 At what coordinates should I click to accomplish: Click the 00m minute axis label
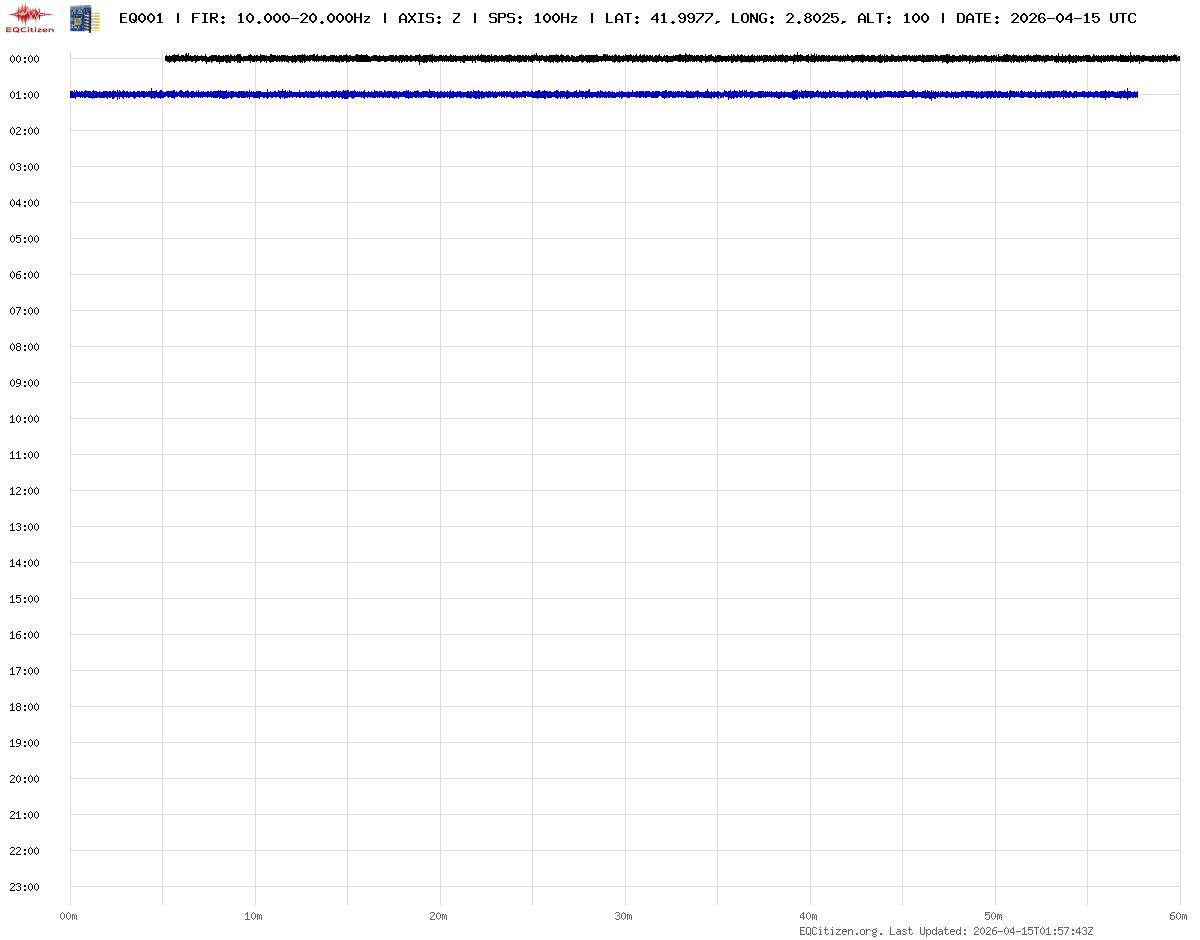click(69, 916)
